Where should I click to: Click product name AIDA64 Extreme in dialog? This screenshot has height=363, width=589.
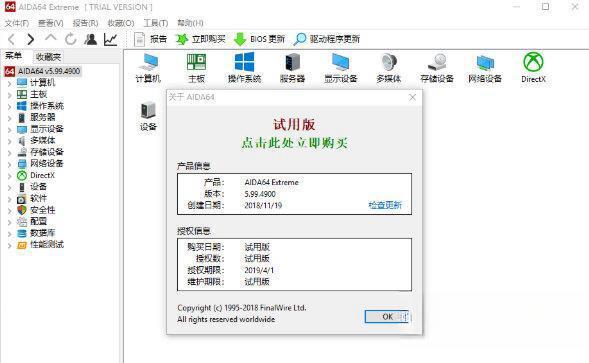271,182
